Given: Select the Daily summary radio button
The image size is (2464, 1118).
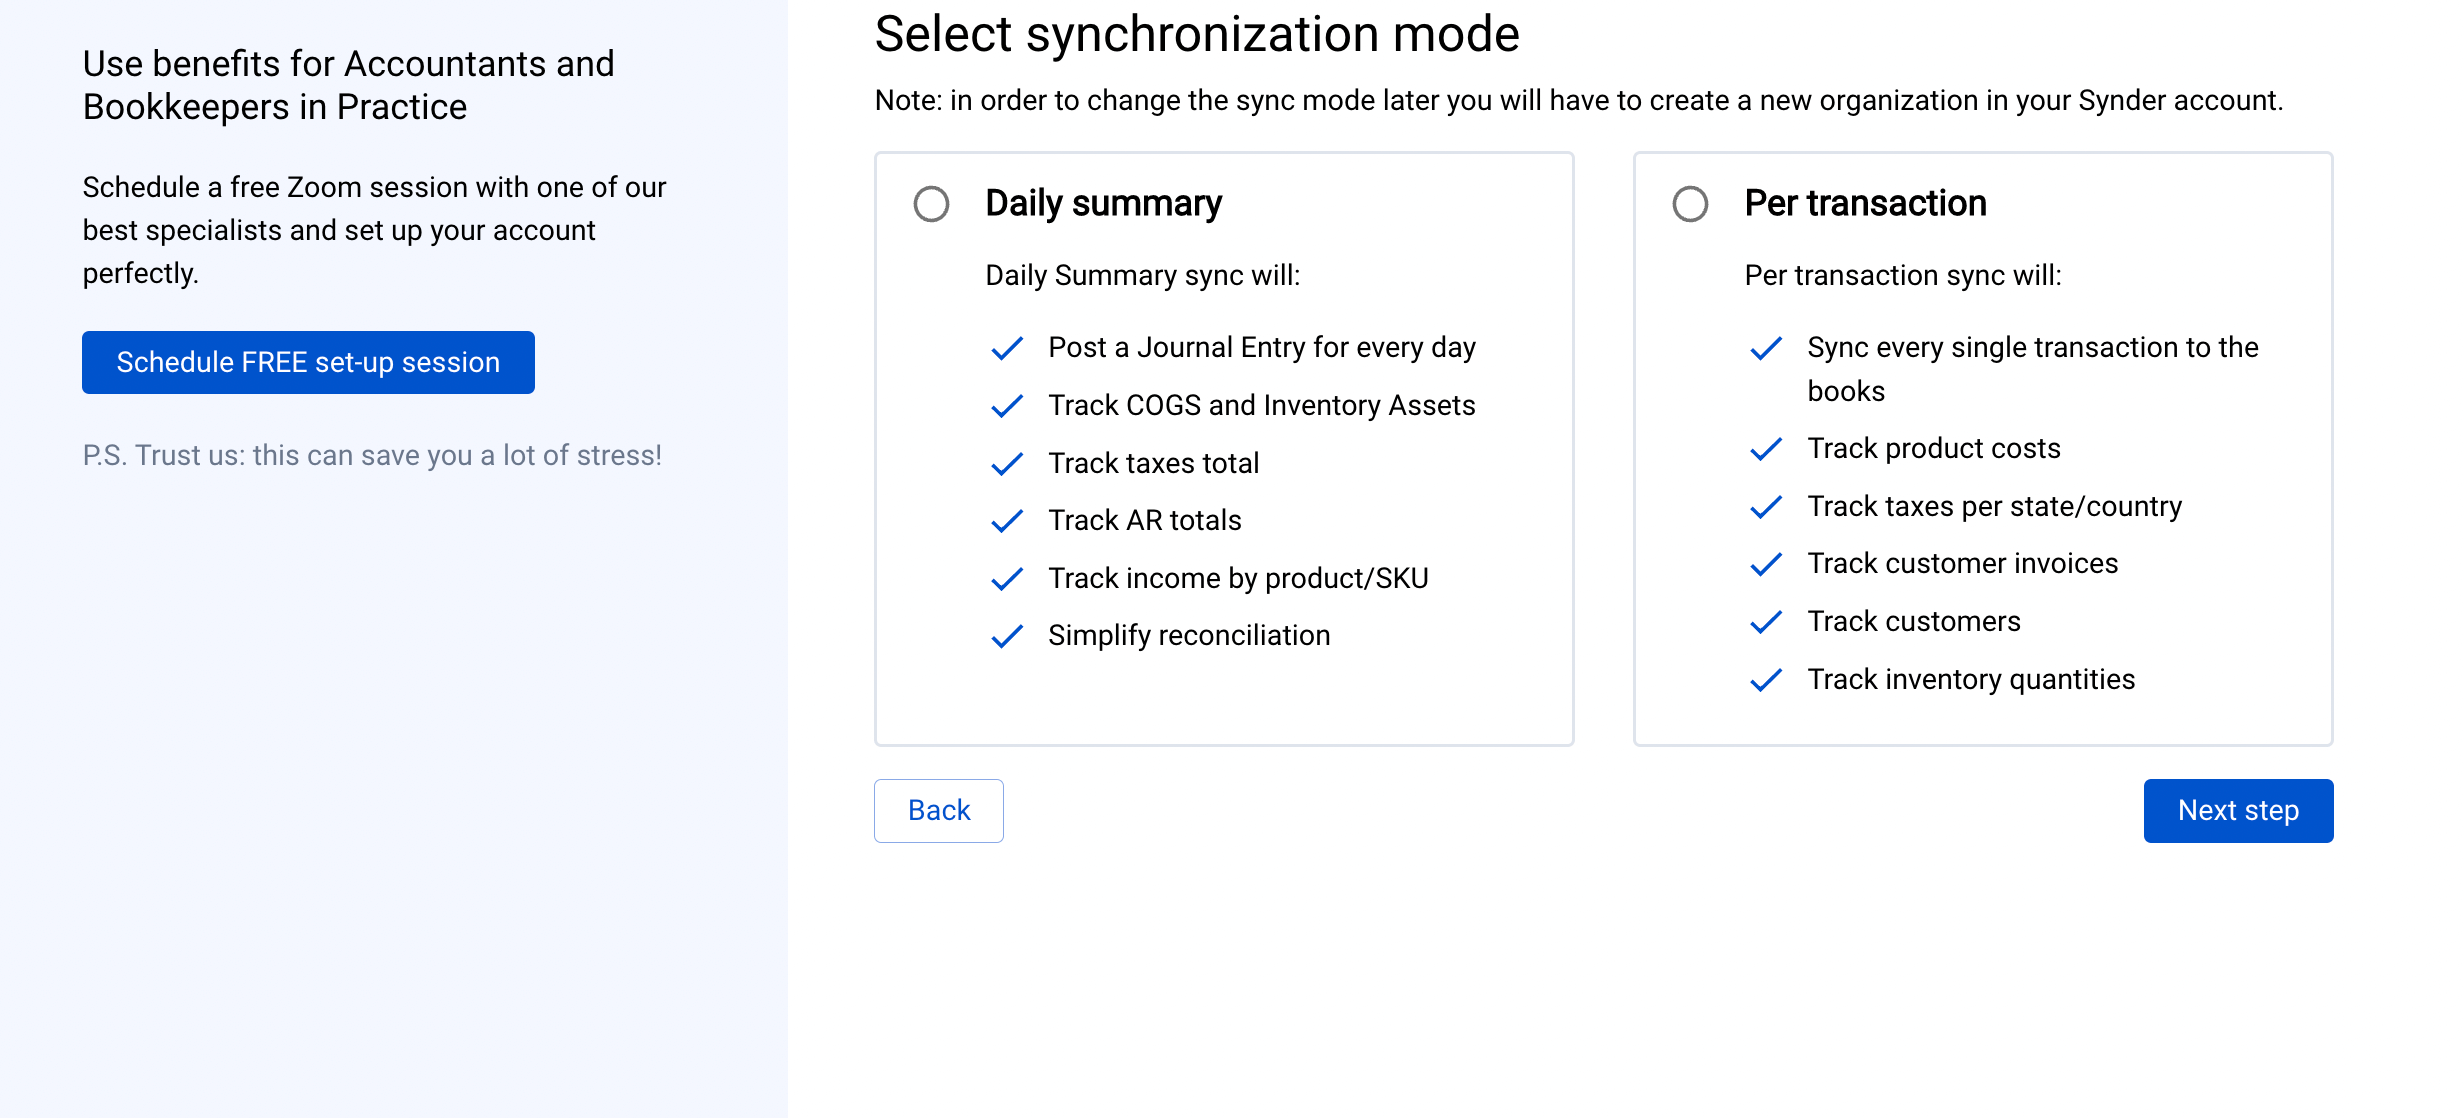Looking at the screenshot, I should pos(931,204).
